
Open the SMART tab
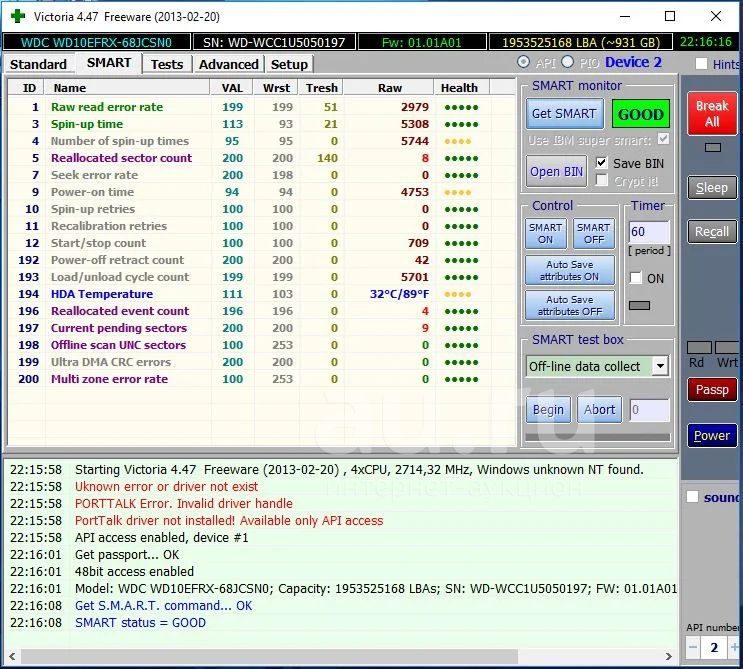[109, 63]
